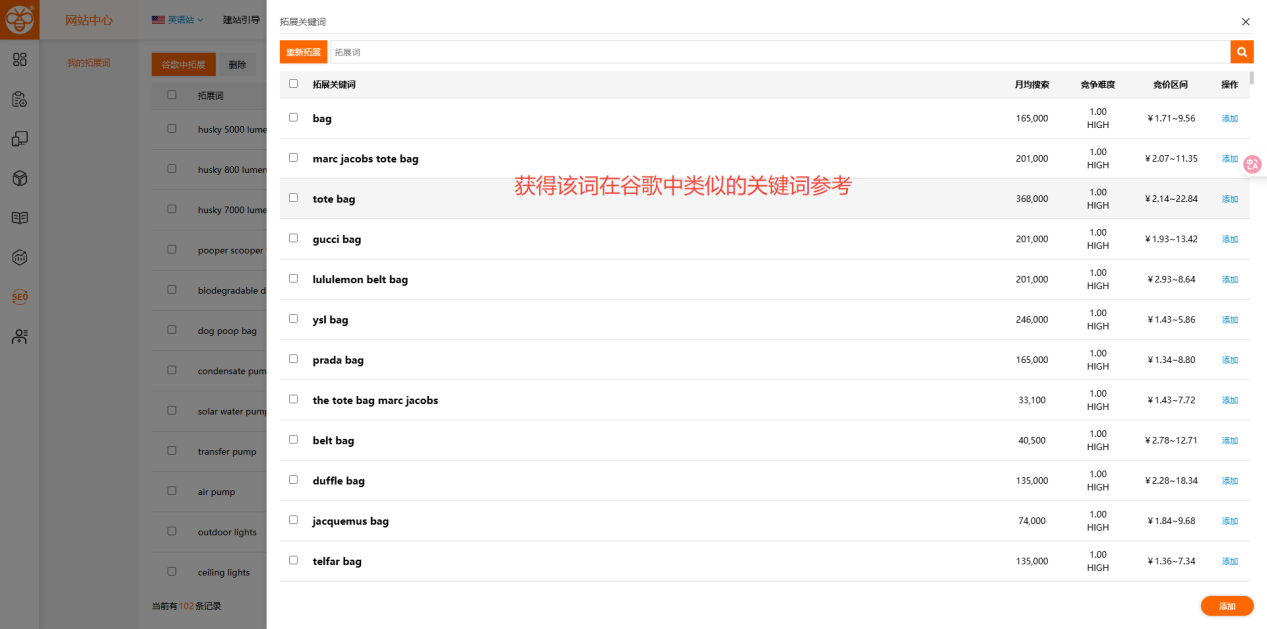Select 我的拓展词 in the side menu
Viewport: 1267px width, 629px height.
[89, 63]
